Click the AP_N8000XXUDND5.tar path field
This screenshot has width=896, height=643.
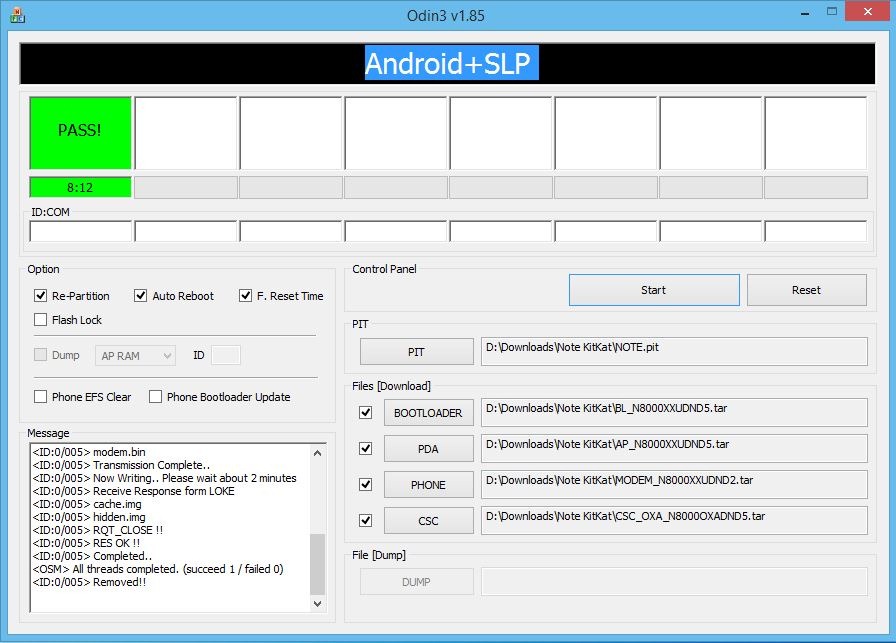pyautogui.click(x=674, y=448)
